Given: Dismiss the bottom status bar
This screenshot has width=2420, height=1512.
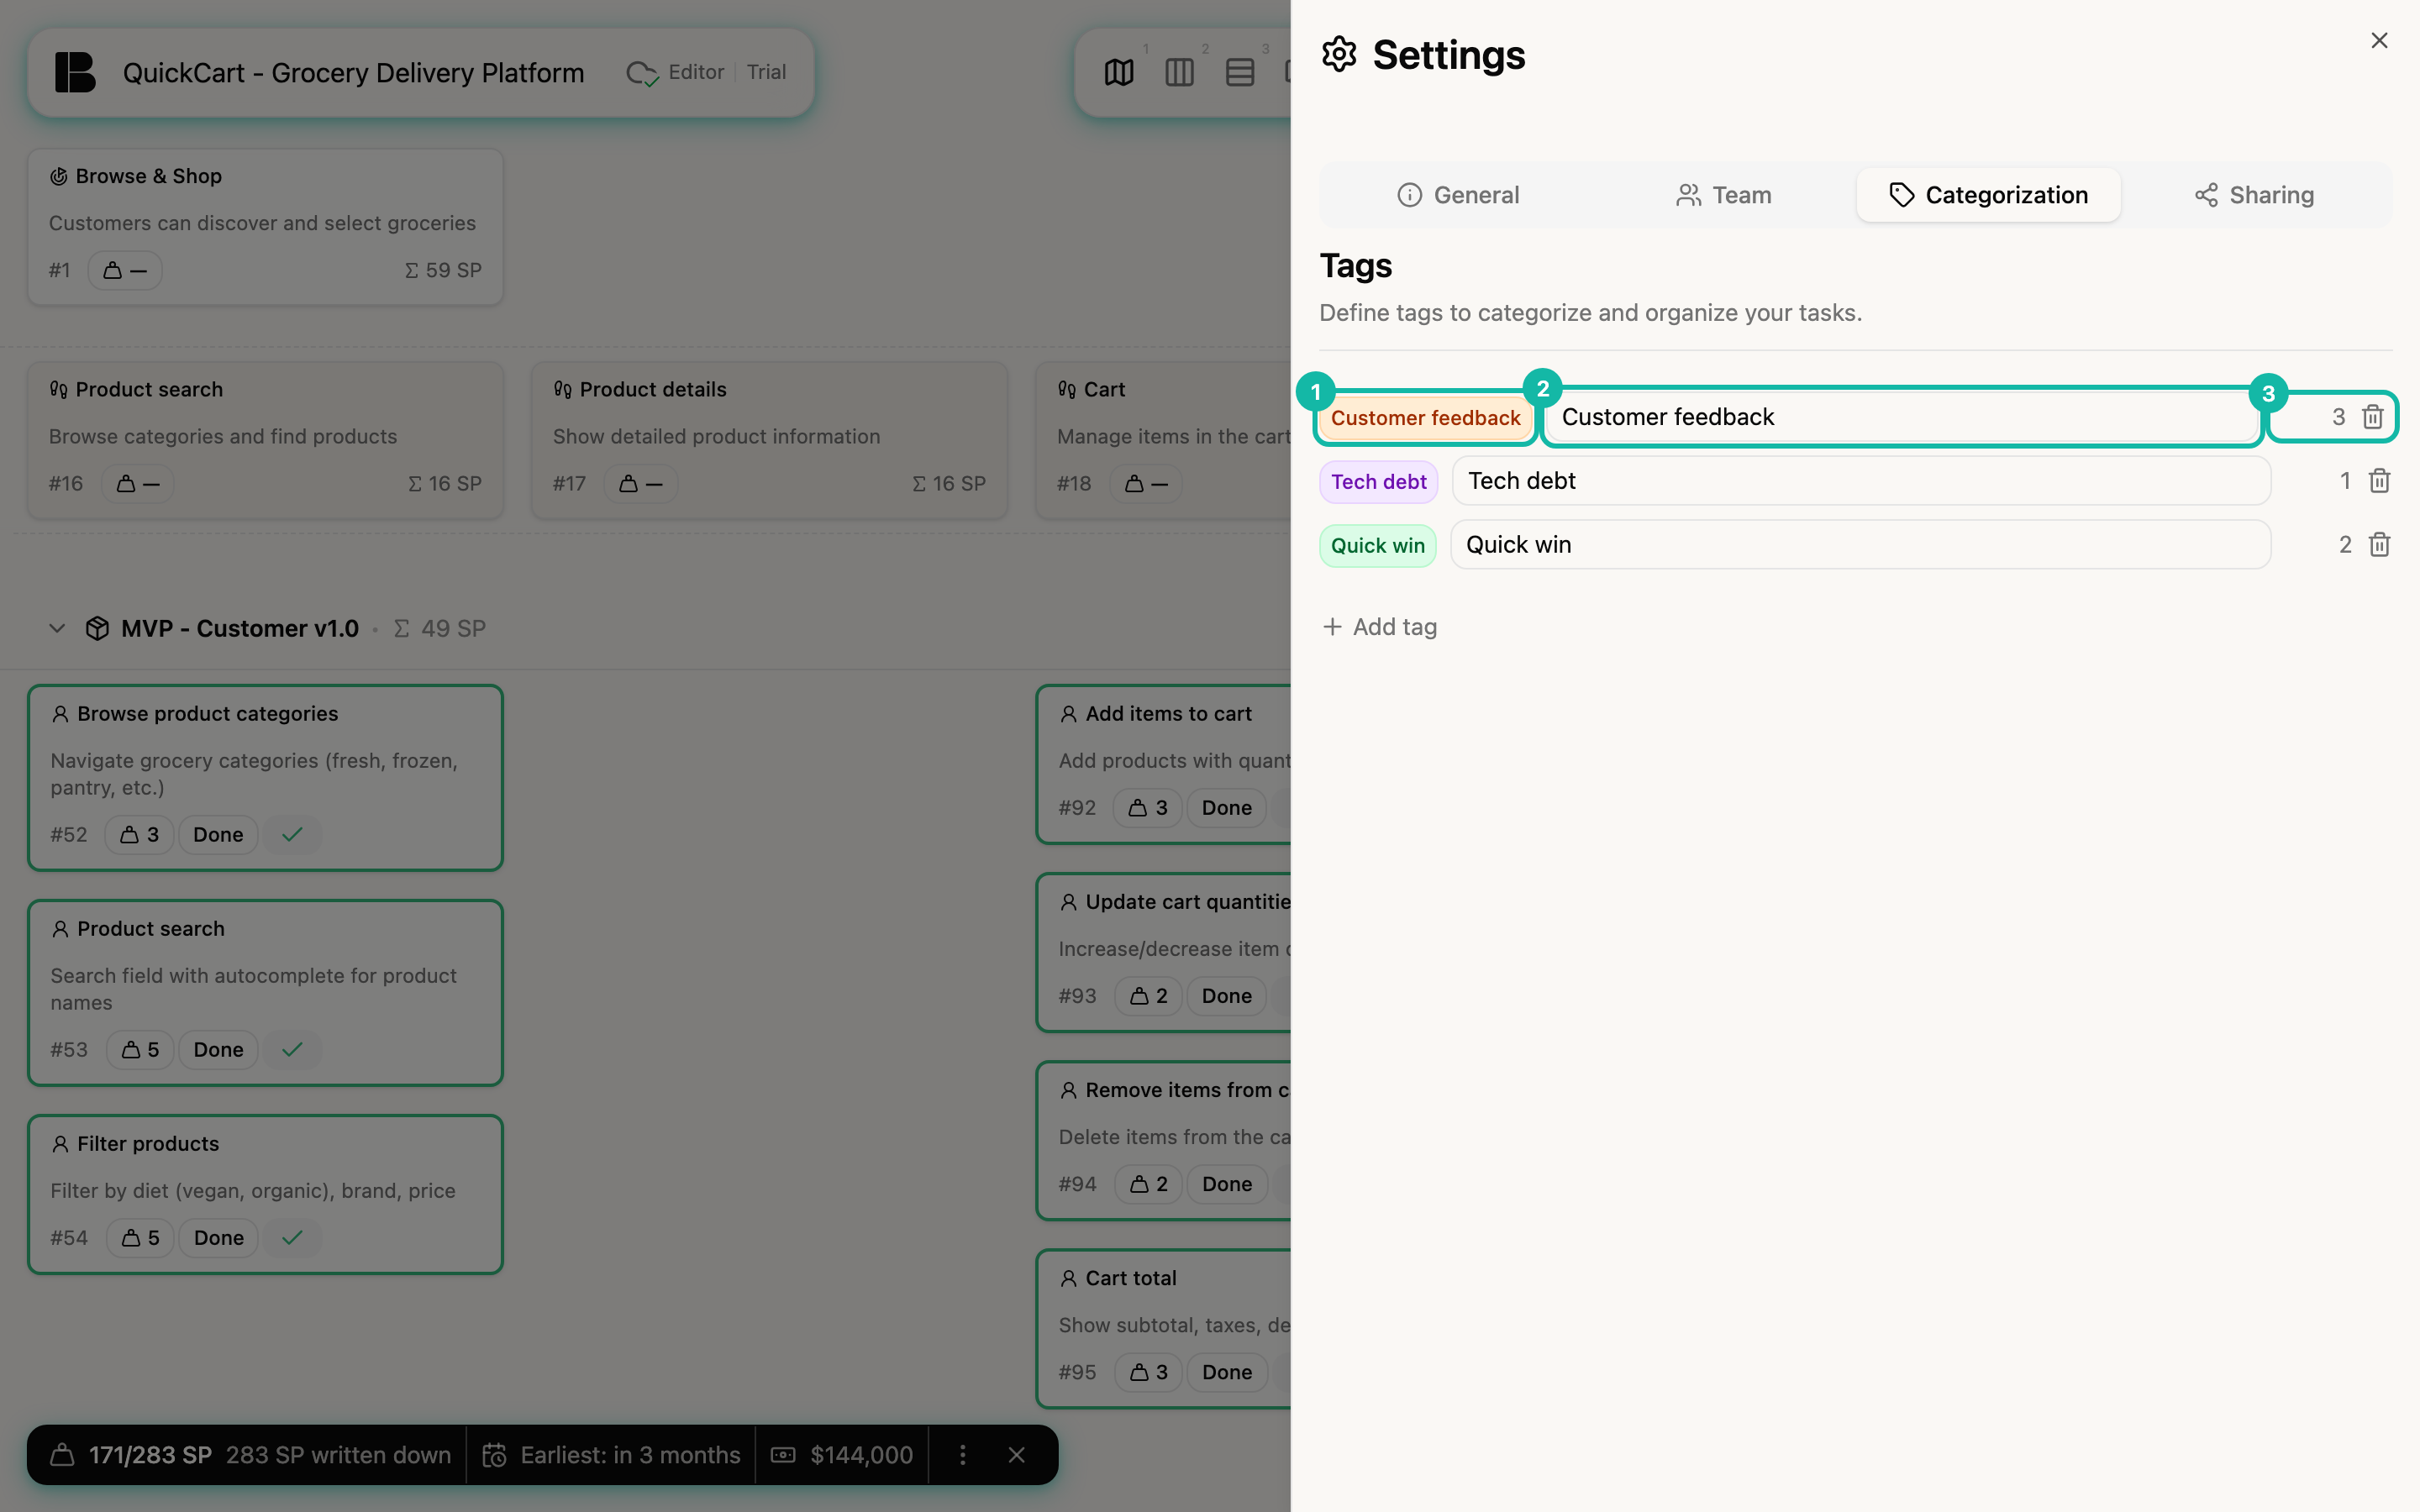Looking at the screenshot, I should click(x=1016, y=1455).
